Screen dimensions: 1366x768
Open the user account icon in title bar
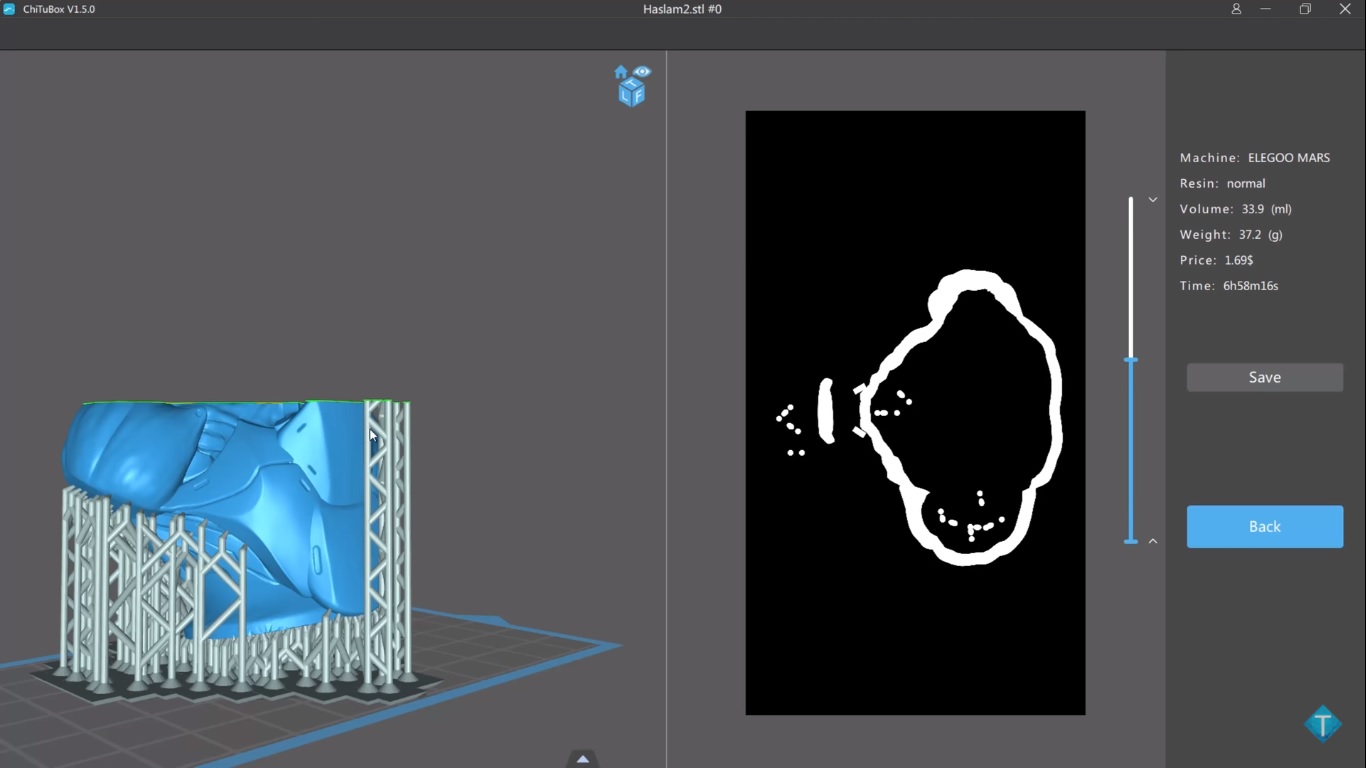coord(1236,9)
